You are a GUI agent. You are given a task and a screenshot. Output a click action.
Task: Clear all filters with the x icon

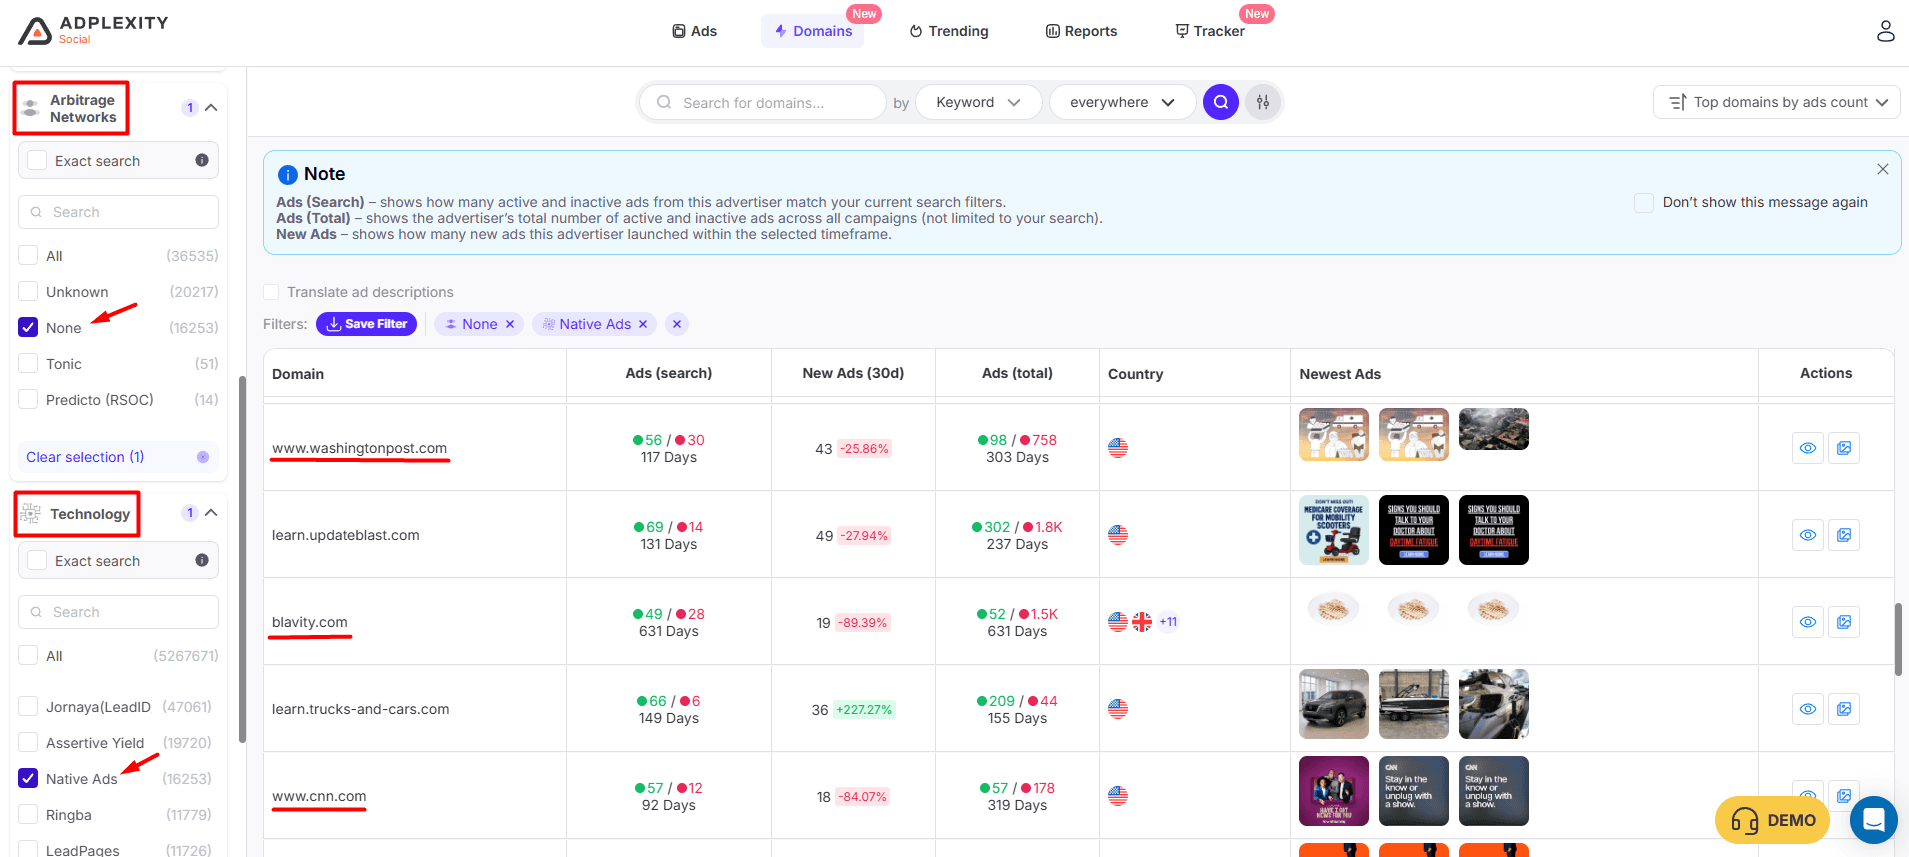(x=677, y=324)
